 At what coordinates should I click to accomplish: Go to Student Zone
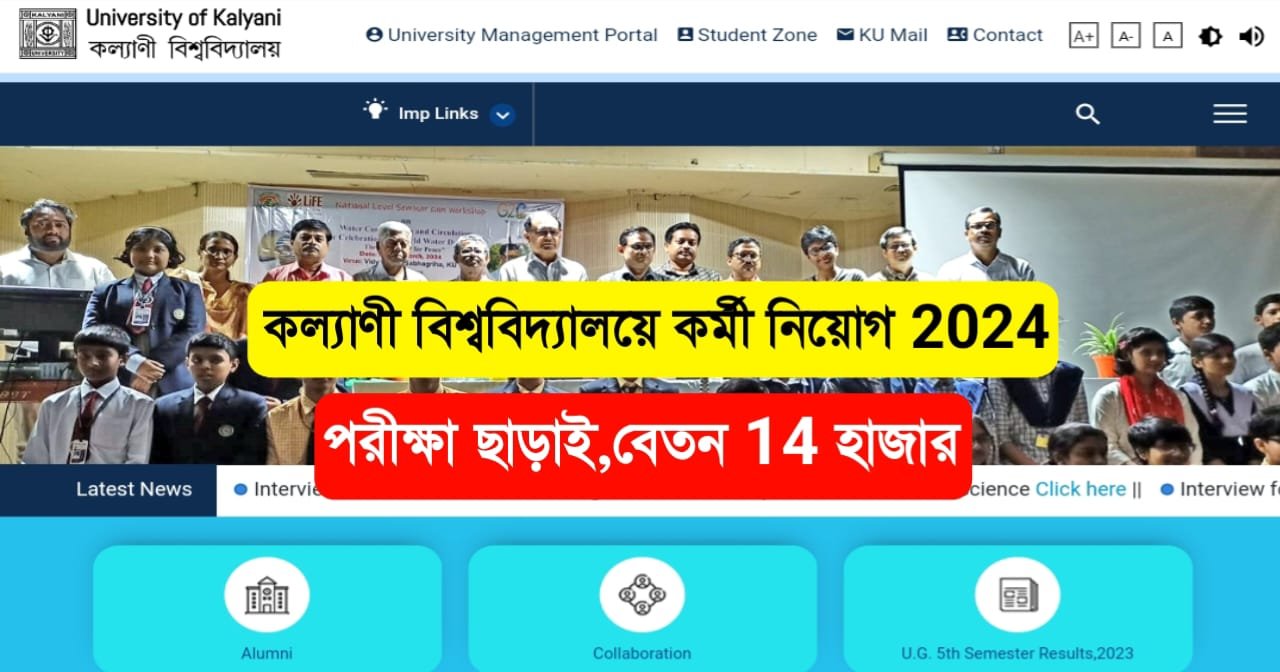(747, 35)
